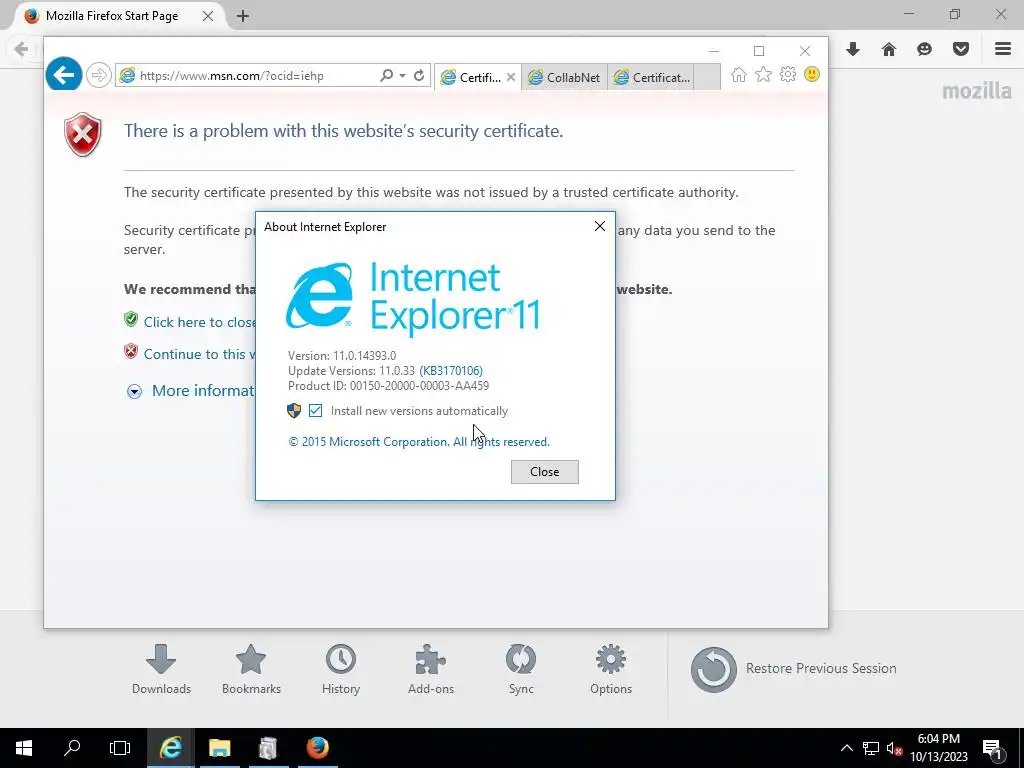Open IE Favorites star icon
Image resolution: width=1024 pixels, height=768 pixels.
pyautogui.click(x=763, y=75)
